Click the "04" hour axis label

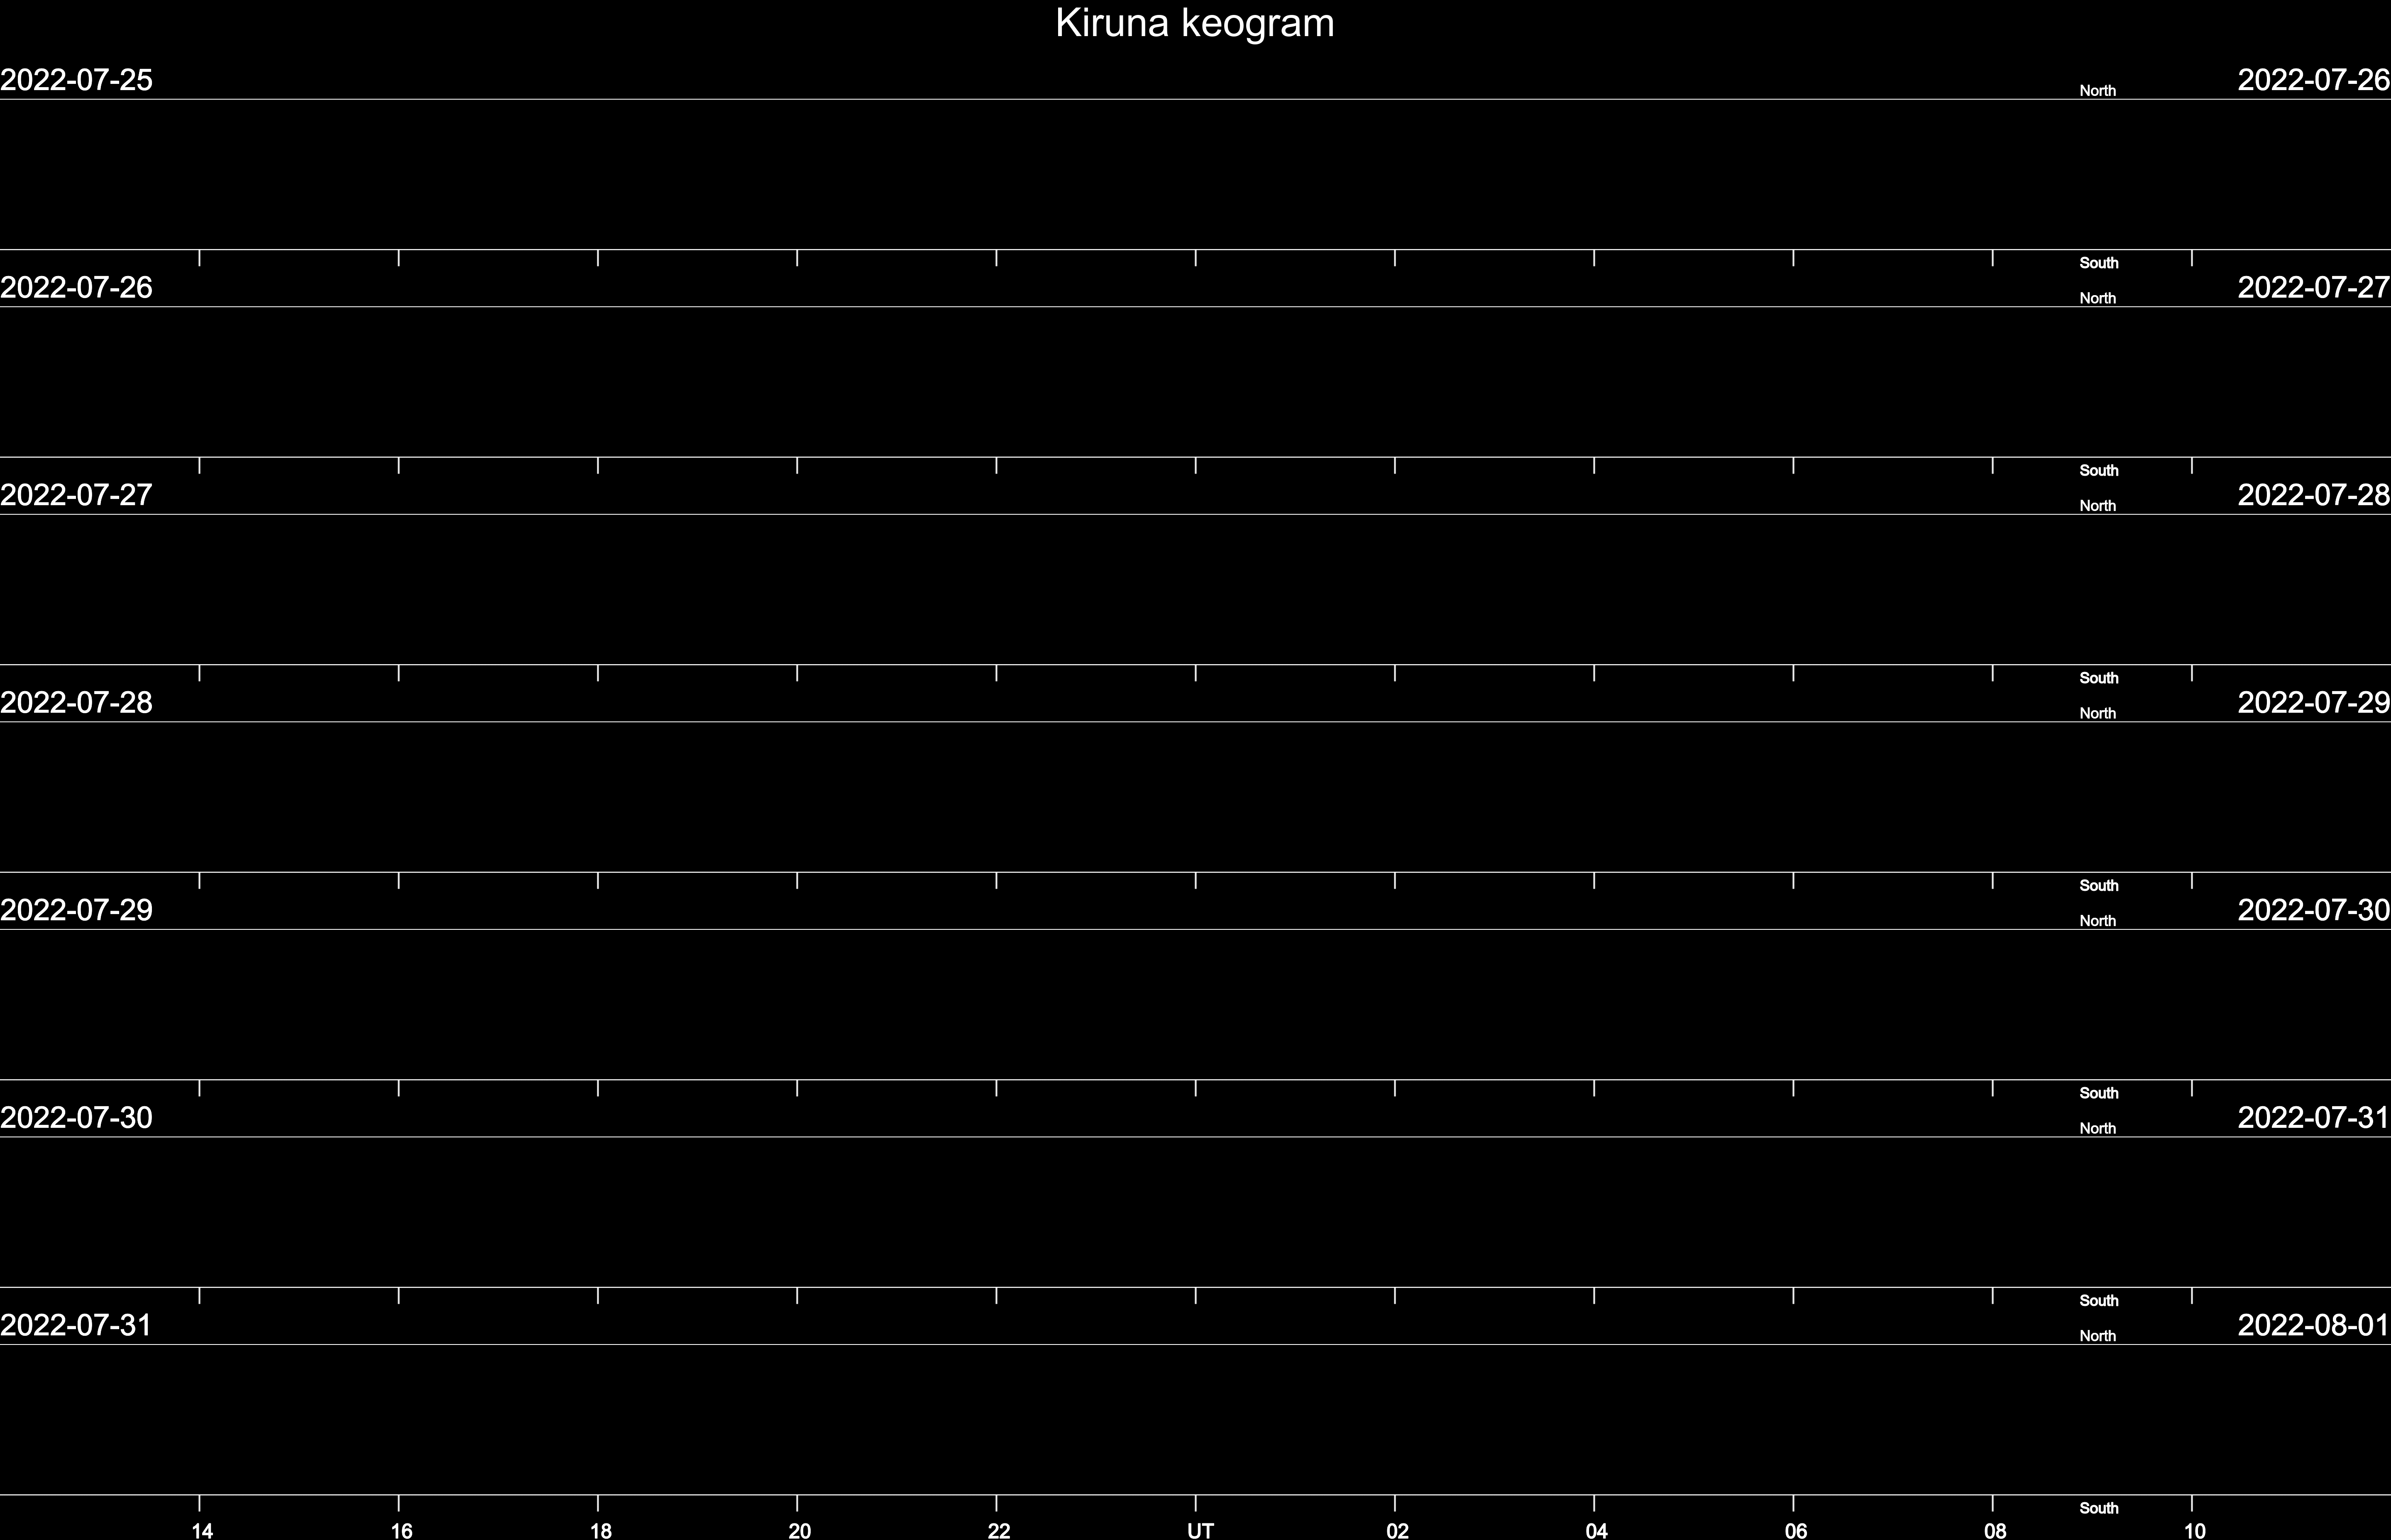[x=1596, y=1530]
